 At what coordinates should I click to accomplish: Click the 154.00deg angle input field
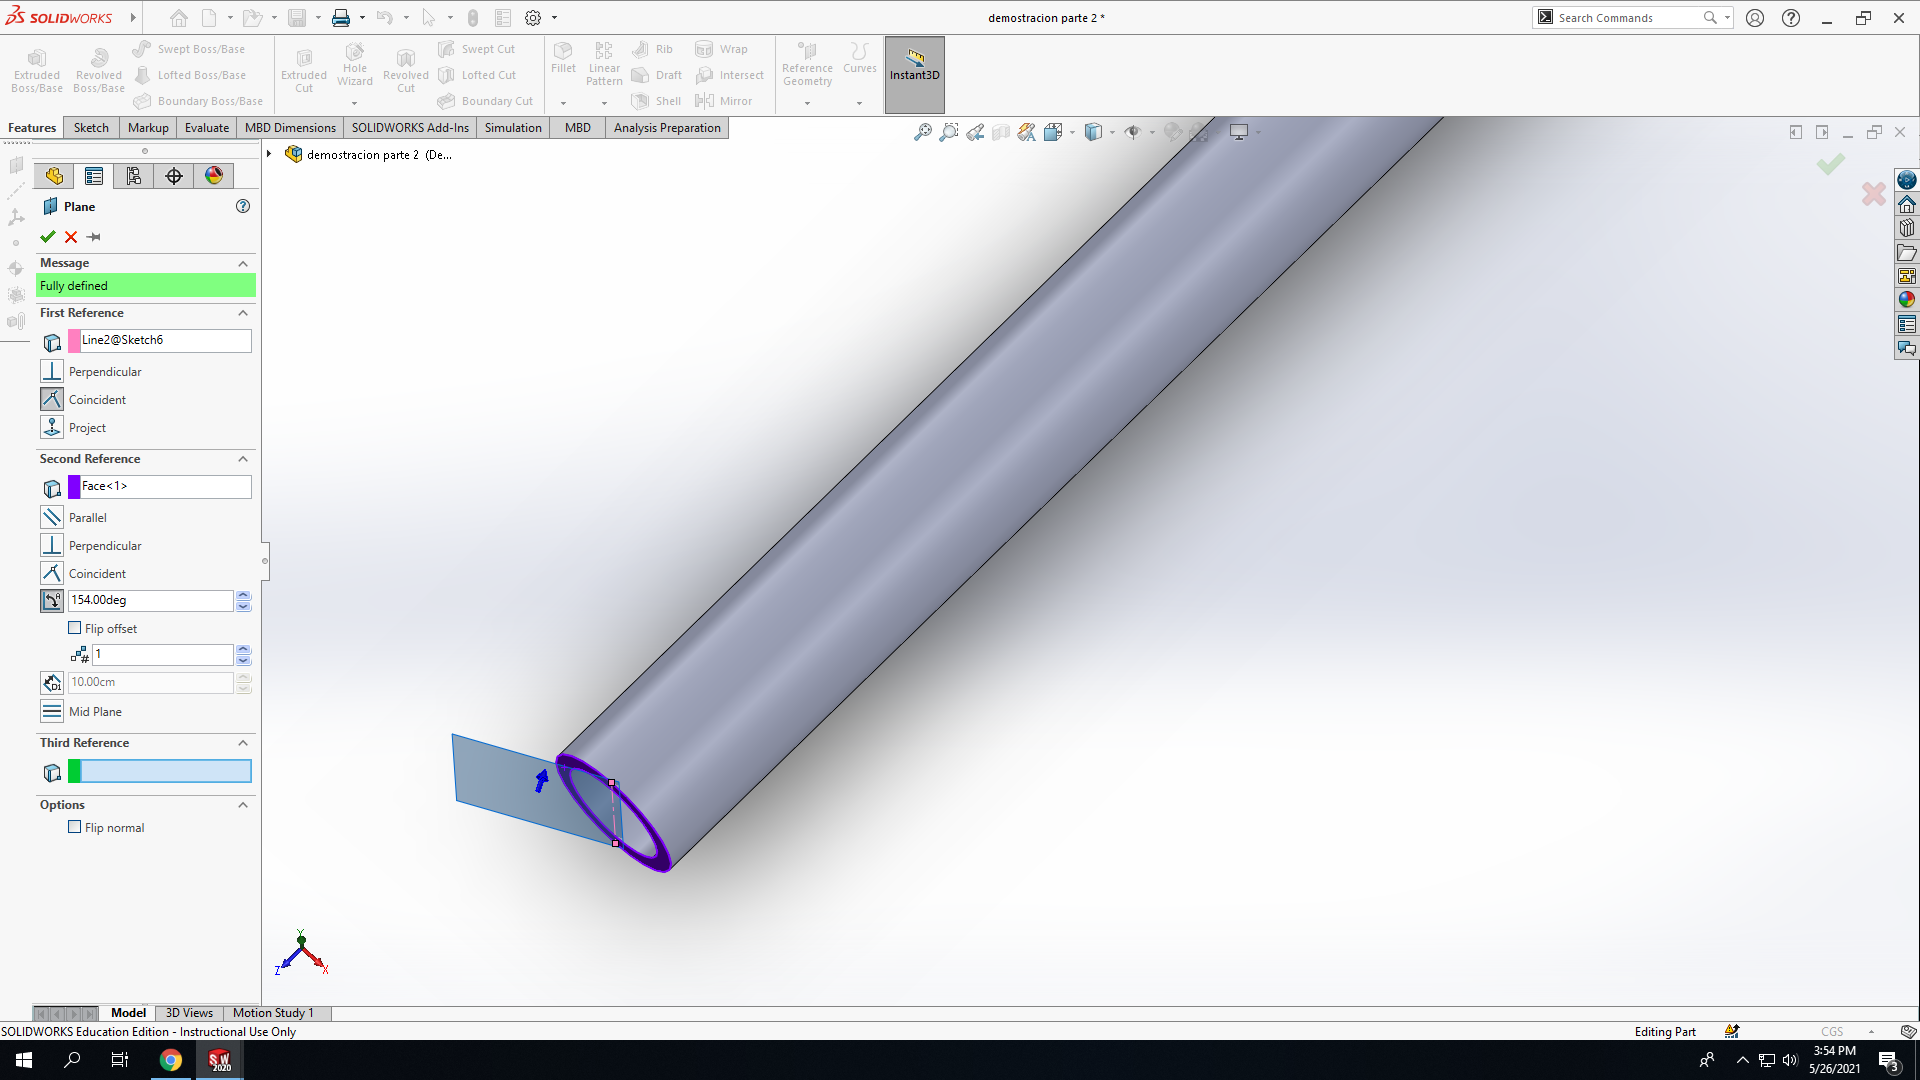tap(150, 600)
